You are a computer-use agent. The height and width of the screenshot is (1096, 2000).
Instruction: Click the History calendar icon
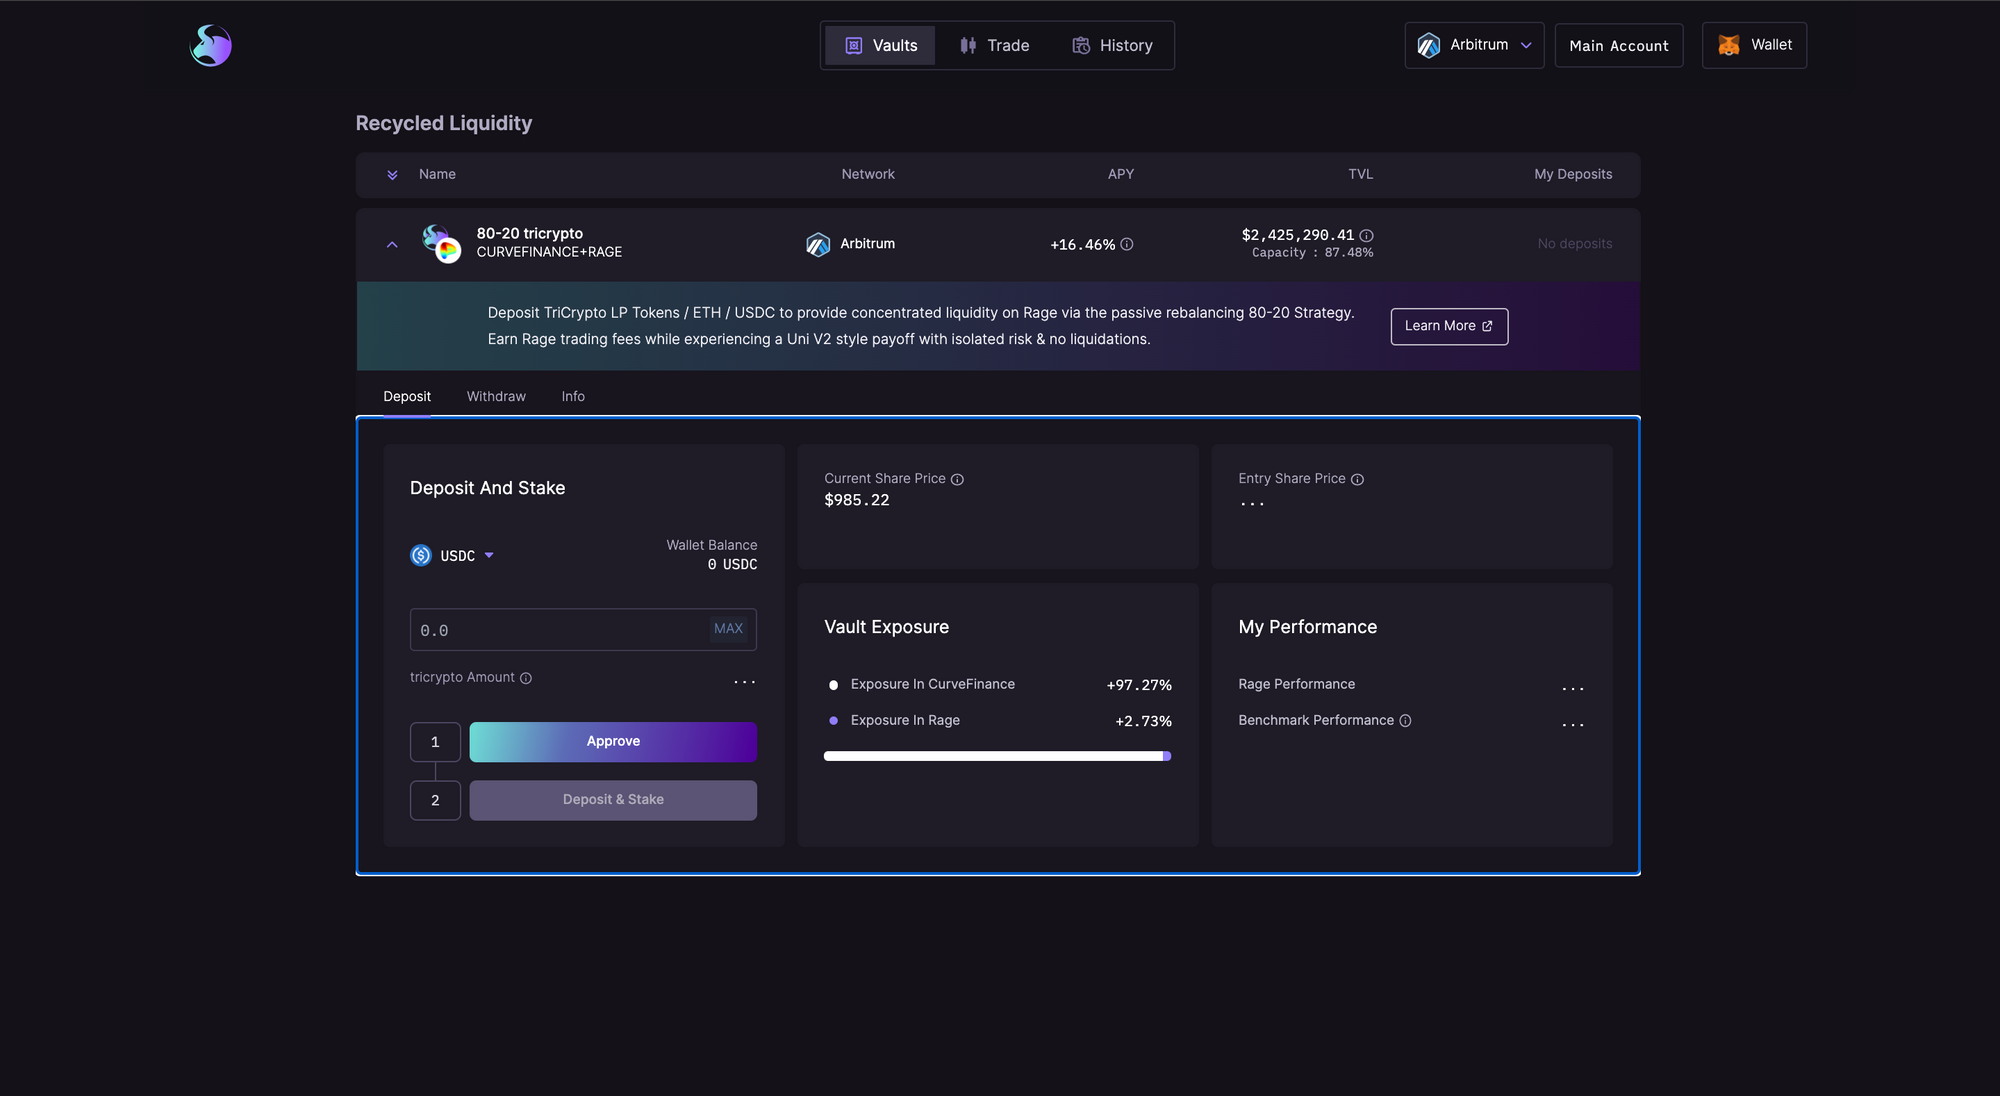pyautogui.click(x=1081, y=45)
